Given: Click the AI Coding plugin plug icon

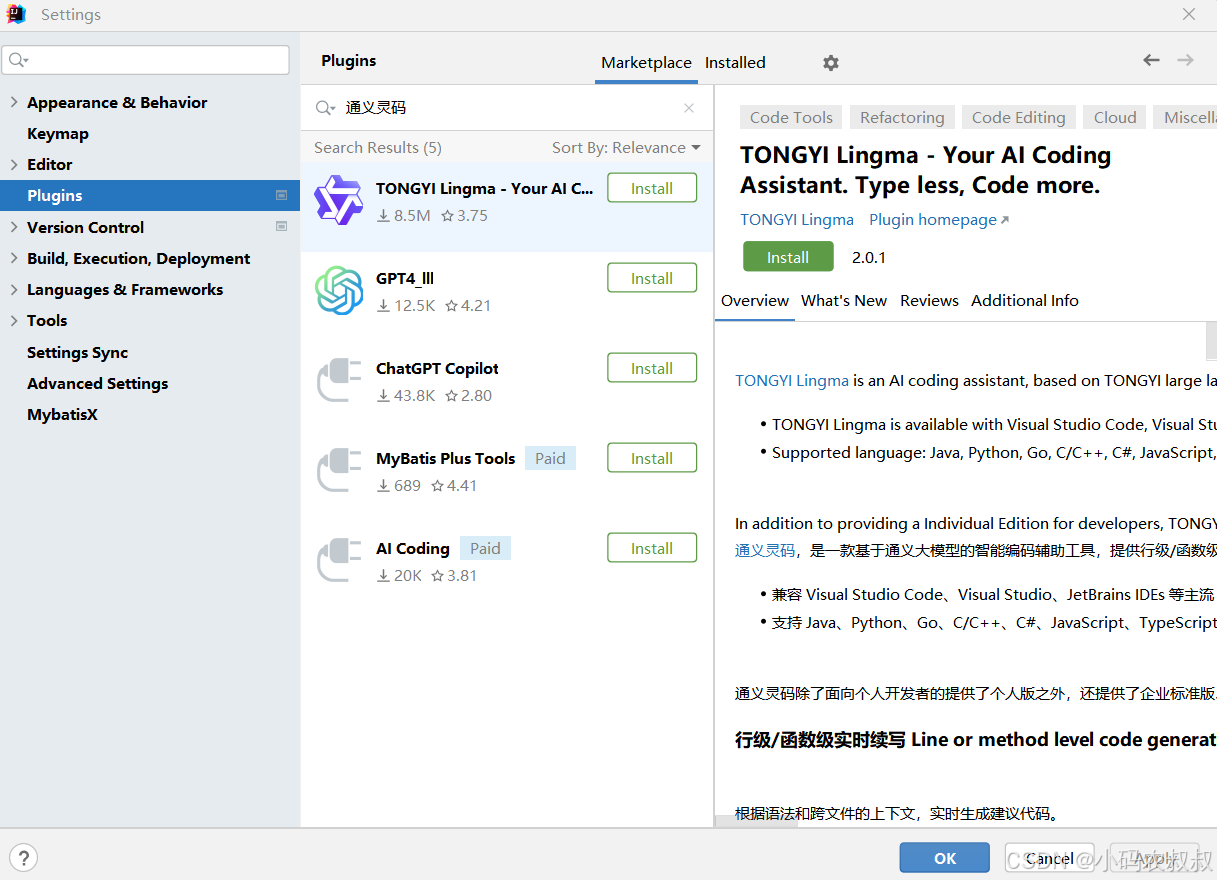Looking at the screenshot, I should pyautogui.click(x=338, y=560).
